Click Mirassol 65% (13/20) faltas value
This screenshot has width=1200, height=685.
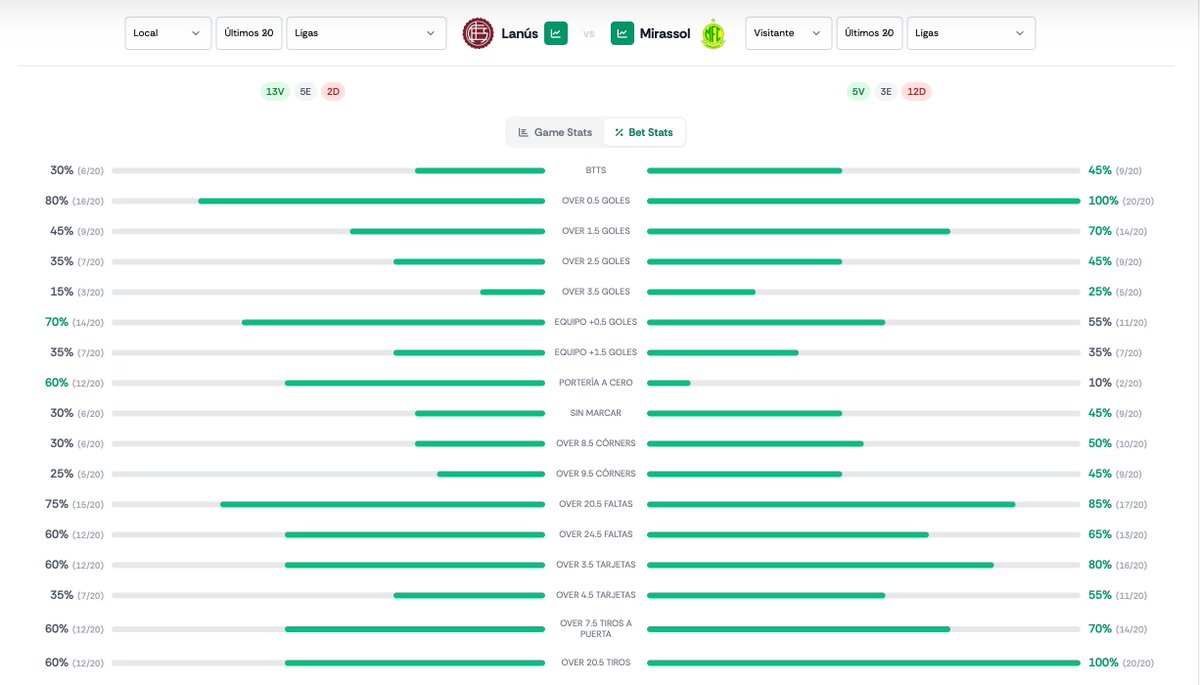point(1118,534)
